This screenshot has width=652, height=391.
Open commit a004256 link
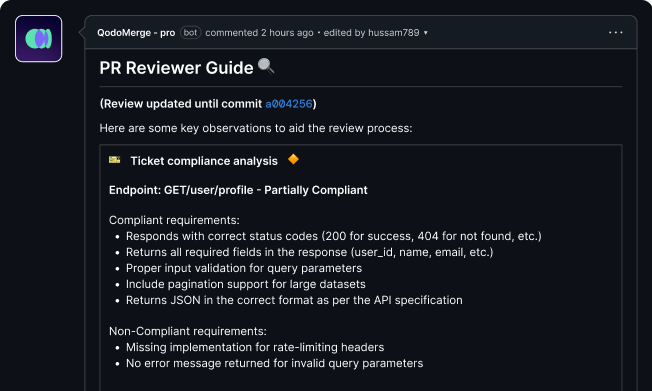289,104
